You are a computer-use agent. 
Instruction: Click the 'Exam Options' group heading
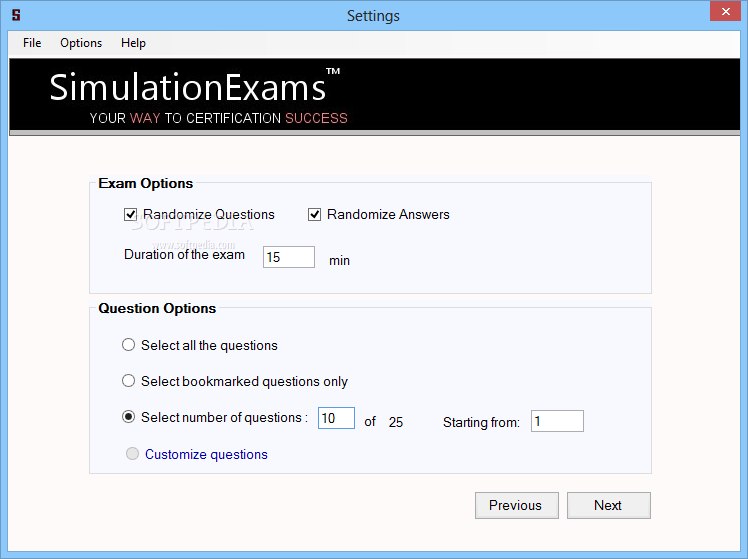(145, 183)
